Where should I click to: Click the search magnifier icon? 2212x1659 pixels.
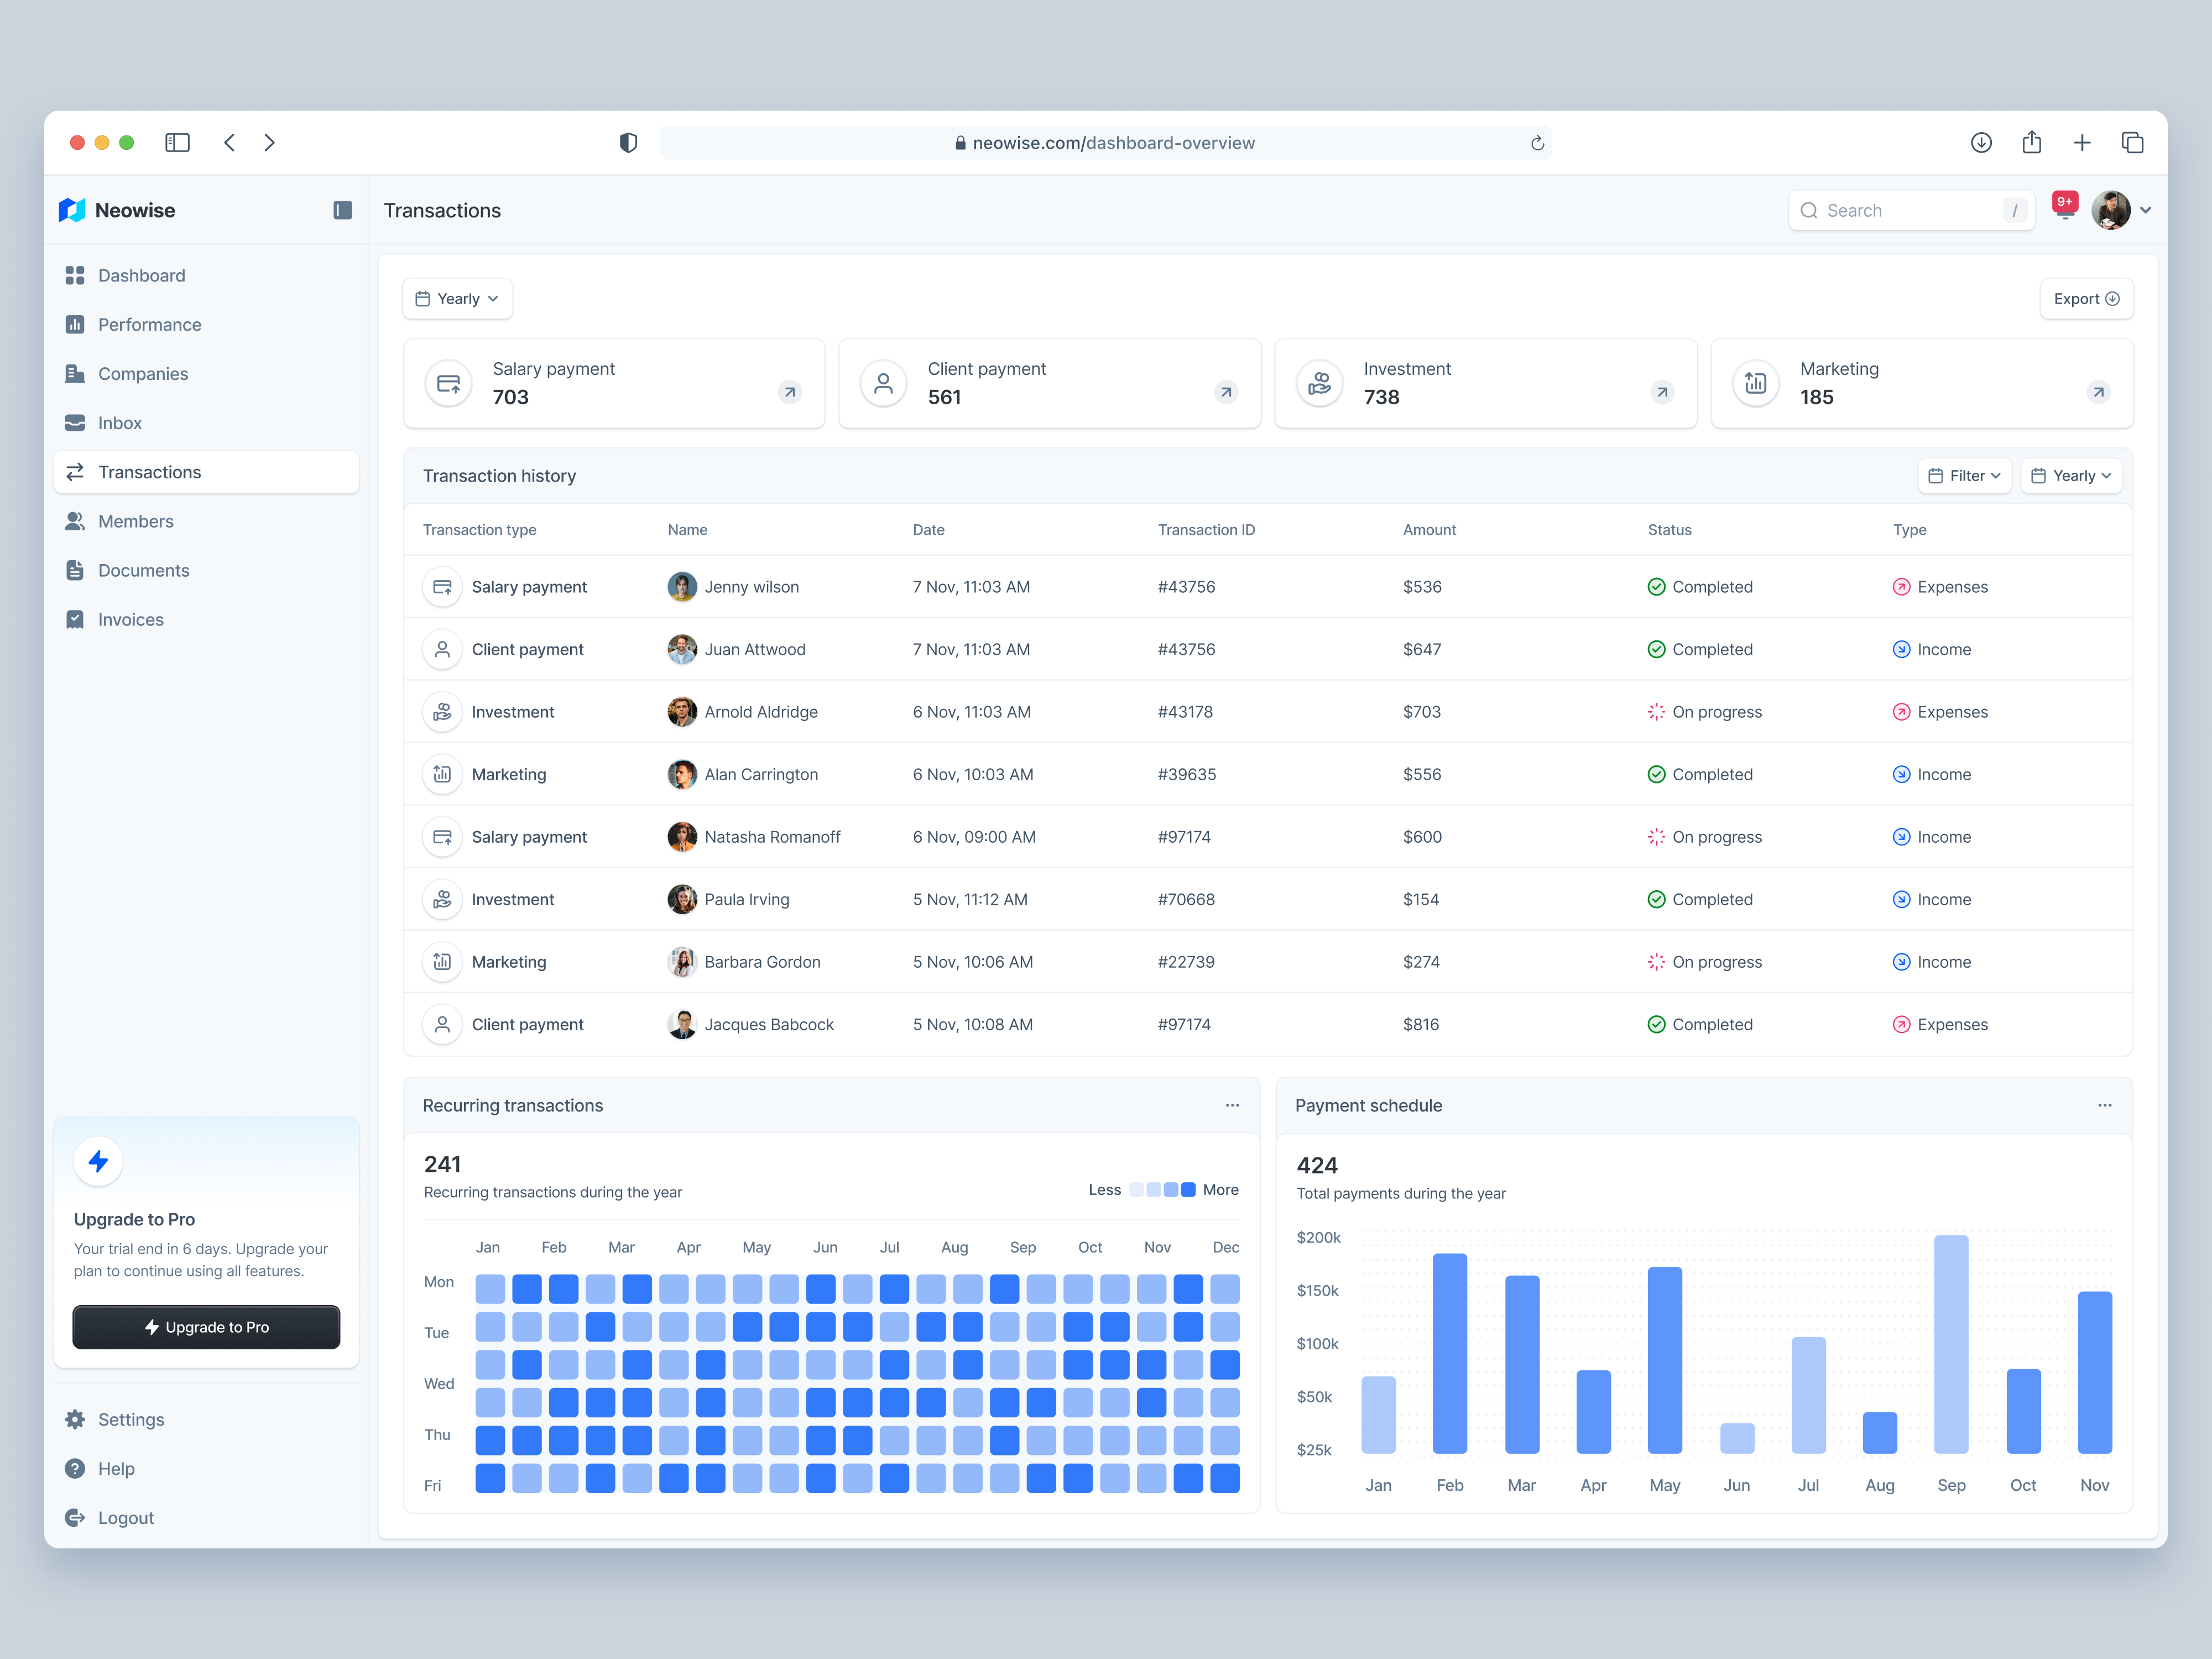1809,210
